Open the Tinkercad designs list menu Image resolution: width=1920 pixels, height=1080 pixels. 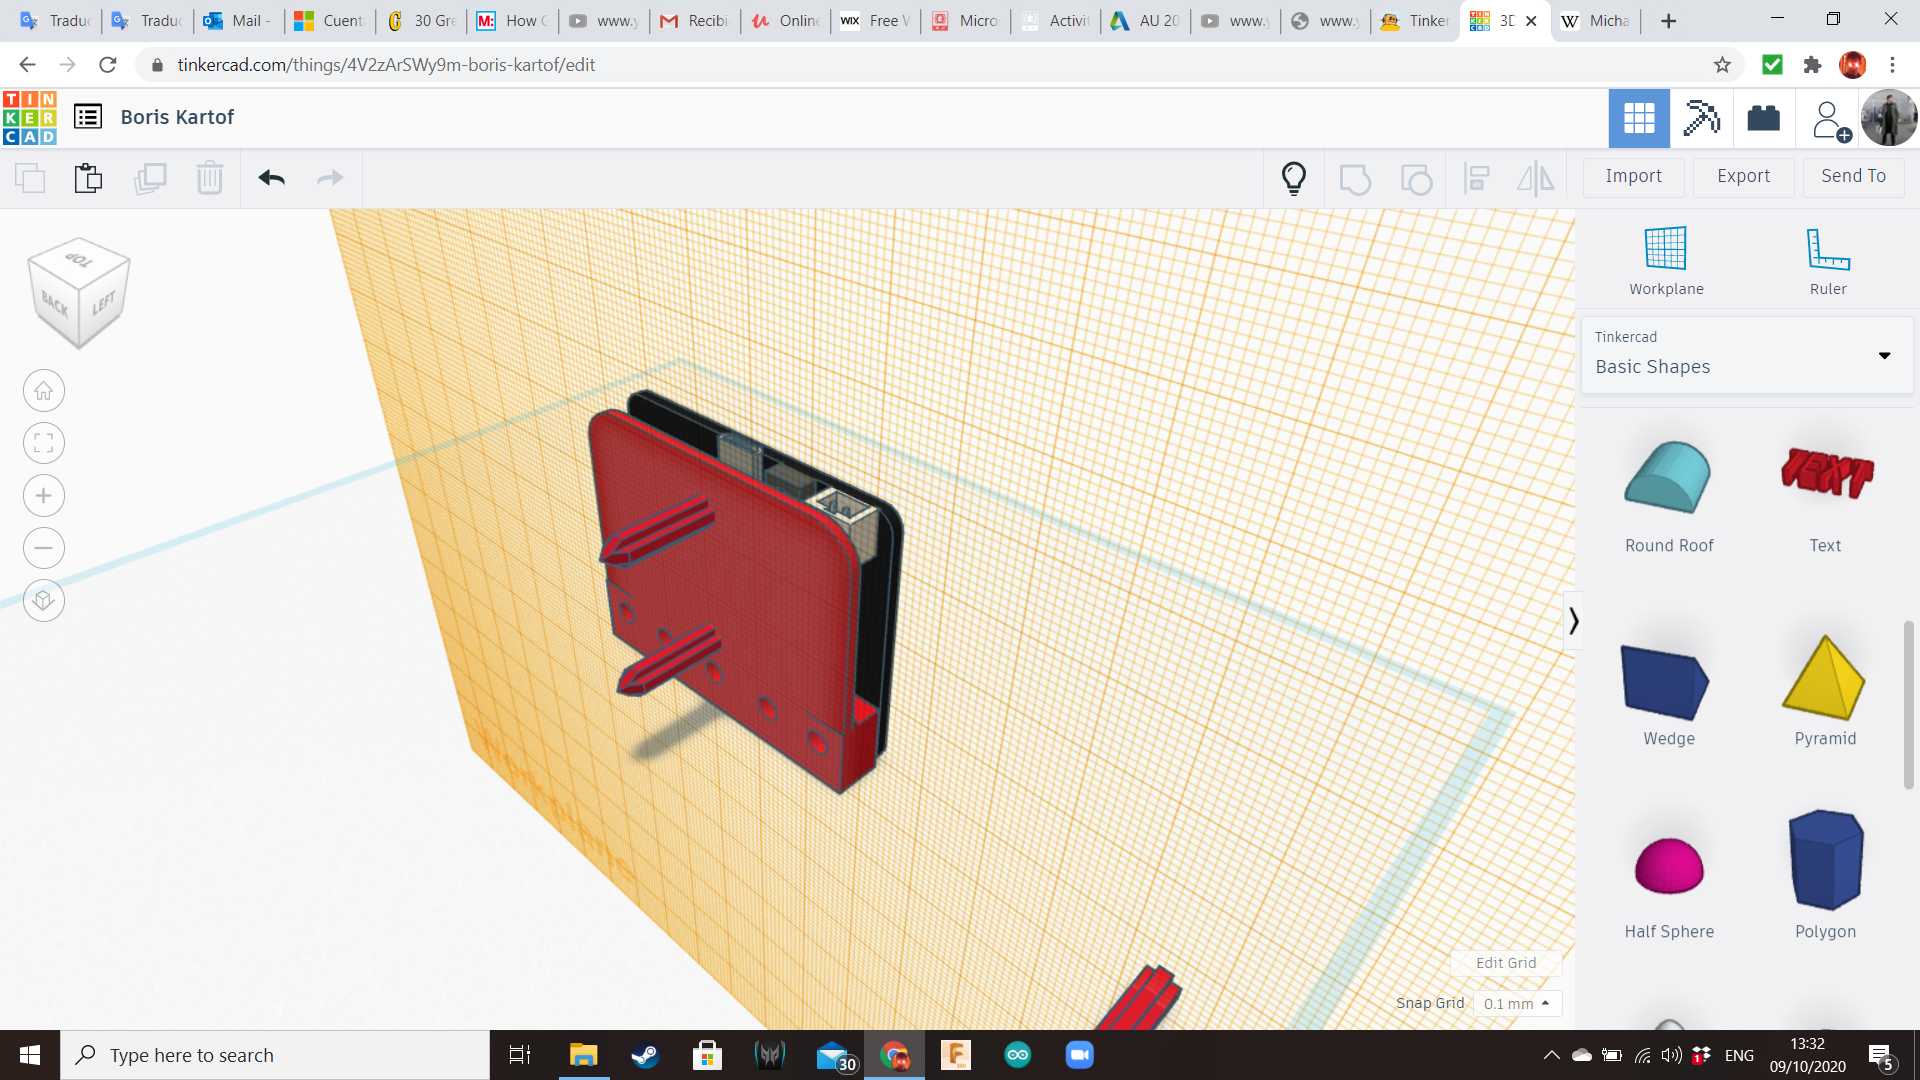tap(89, 116)
